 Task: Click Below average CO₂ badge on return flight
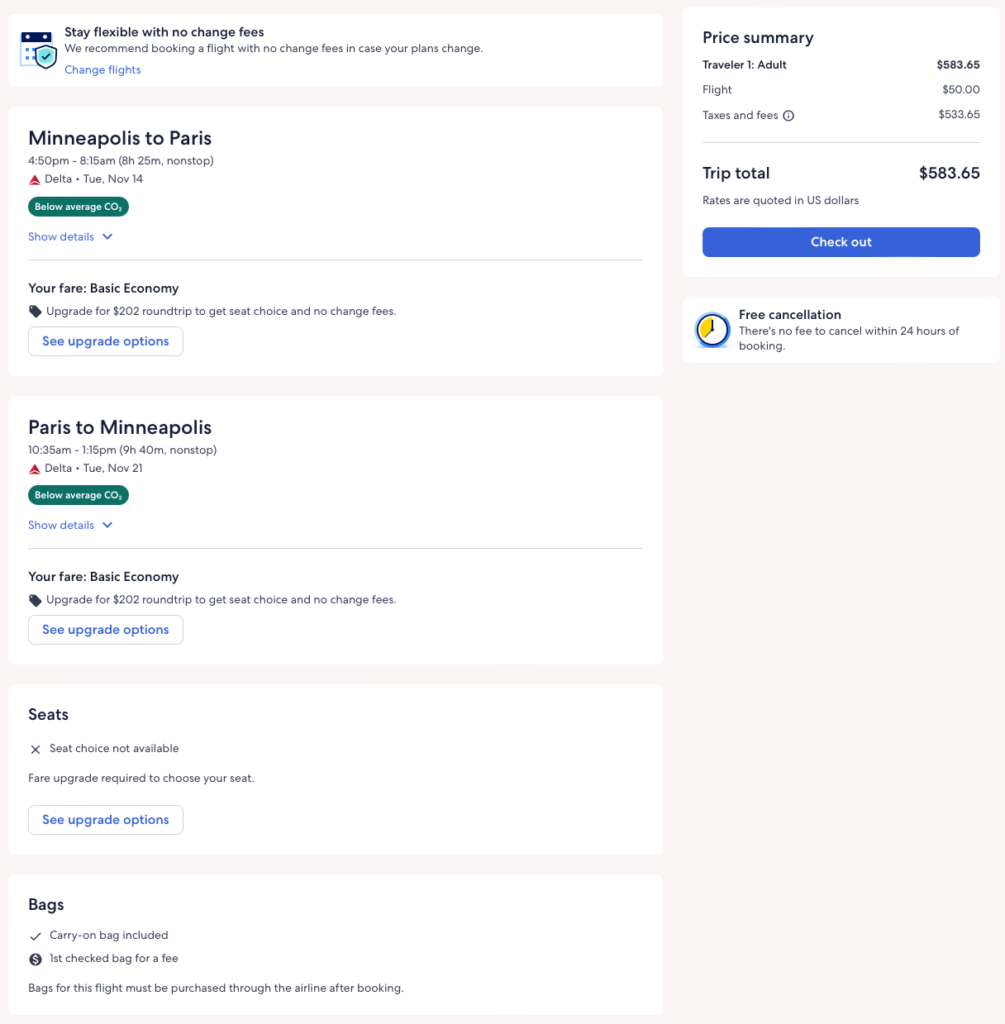coord(78,495)
